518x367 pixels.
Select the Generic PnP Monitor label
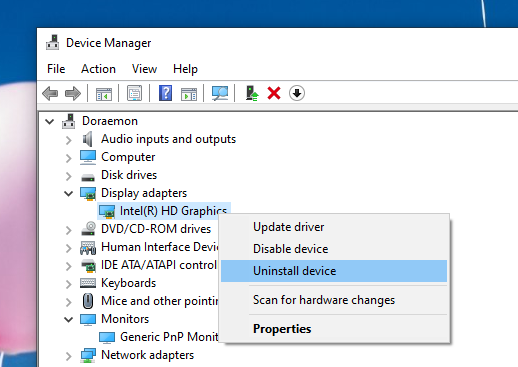tap(169, 337)
